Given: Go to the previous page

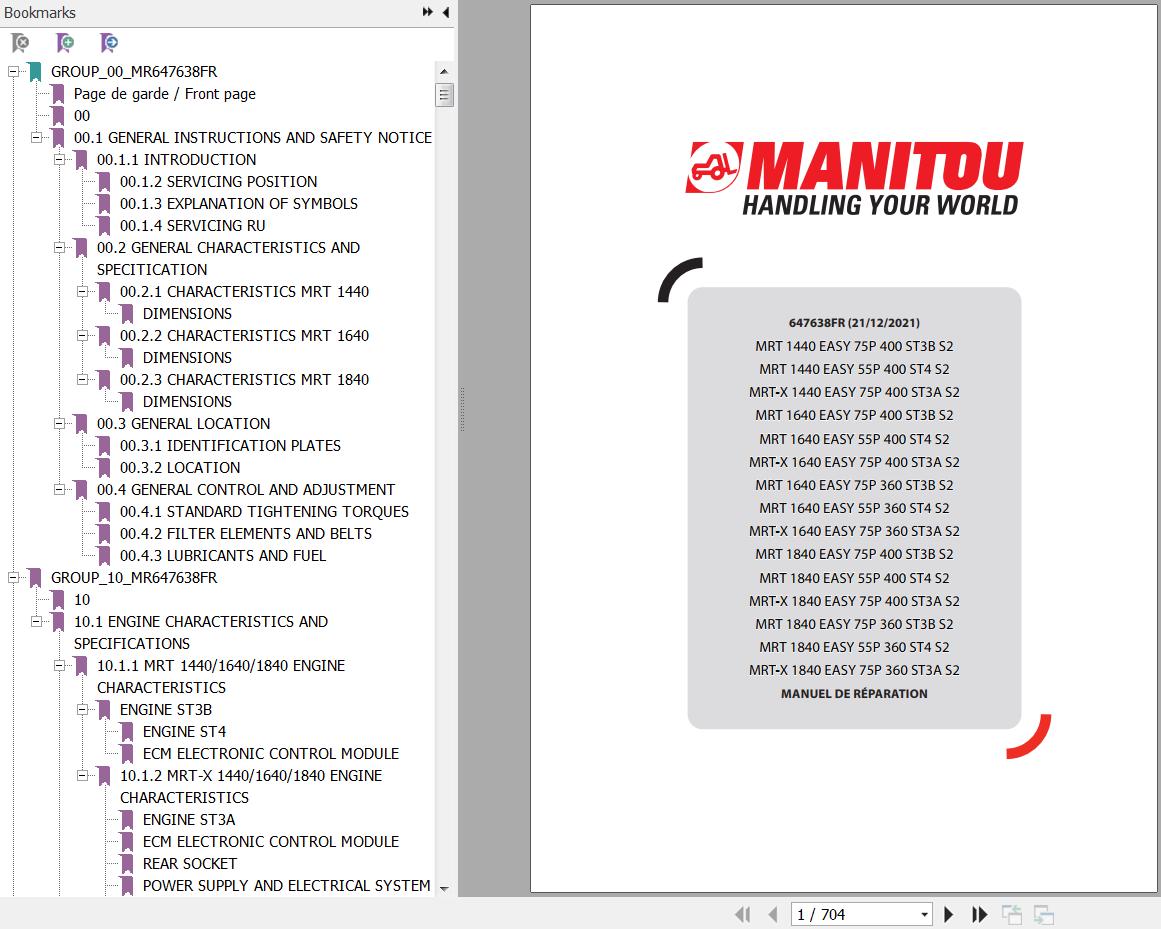Looking at the screenshot, I should click(x=773, y=914).
